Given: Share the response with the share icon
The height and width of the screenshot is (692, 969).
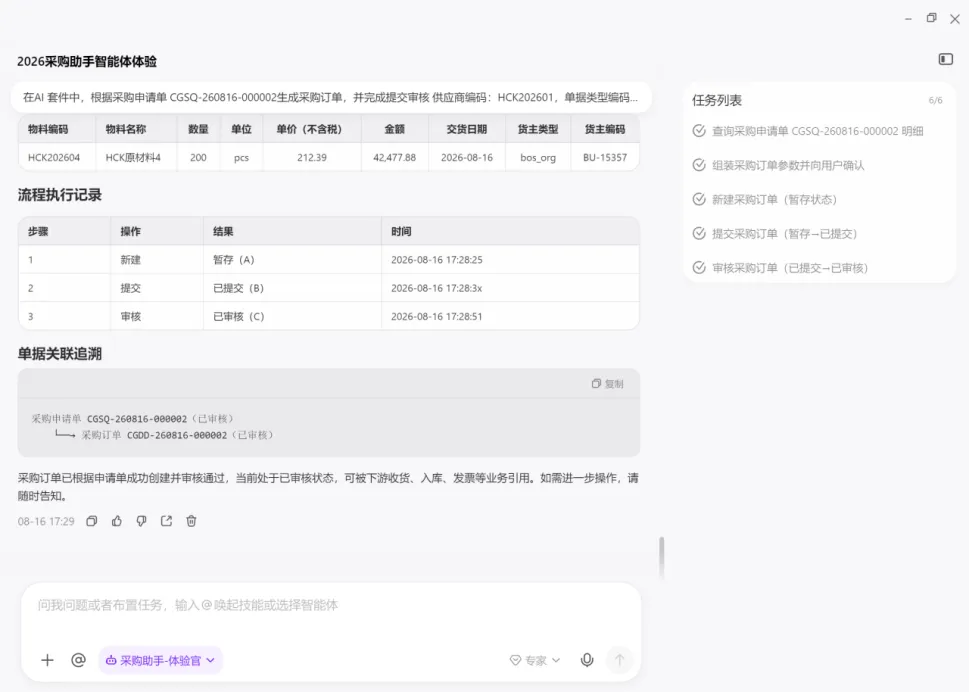Looking at the screenshot, I should point(166,521).
